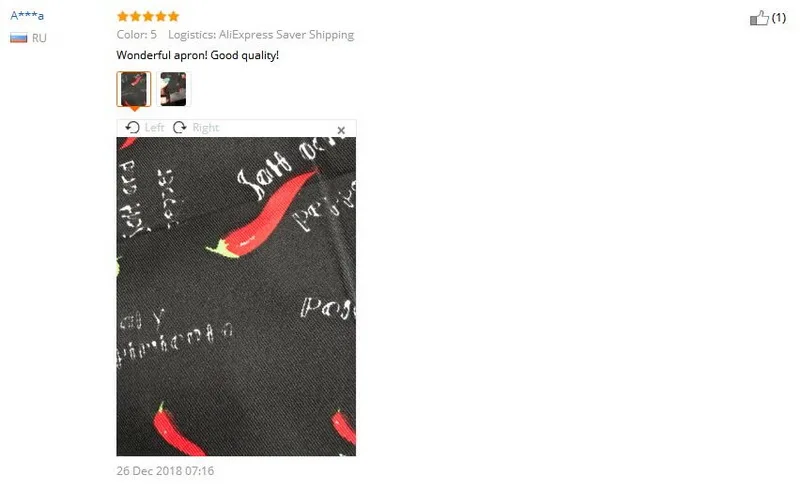Click the third orange rating star
This screenshot has height=491, width=800.
click(148, 16)
